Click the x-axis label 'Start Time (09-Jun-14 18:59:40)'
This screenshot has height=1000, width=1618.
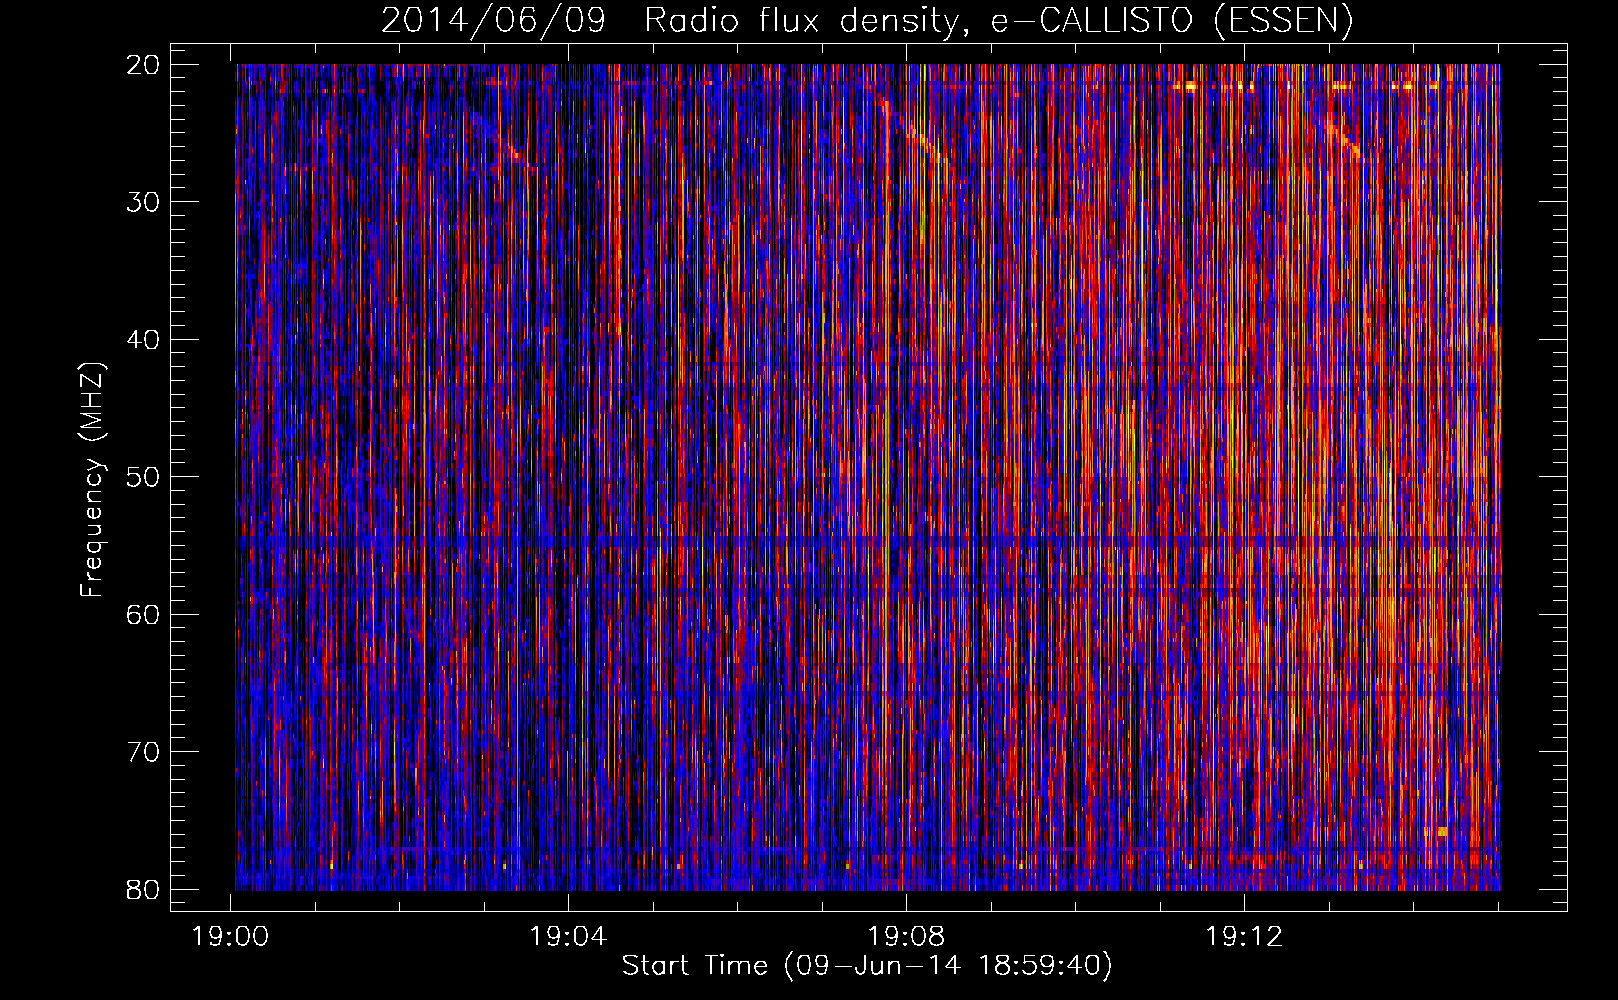tap(867, 966)
